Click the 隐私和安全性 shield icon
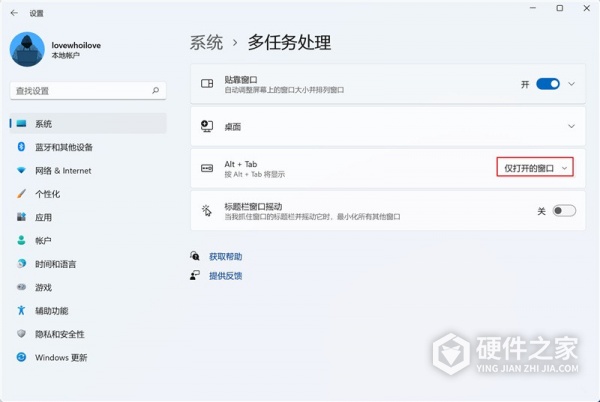 (x=21, y=334)
